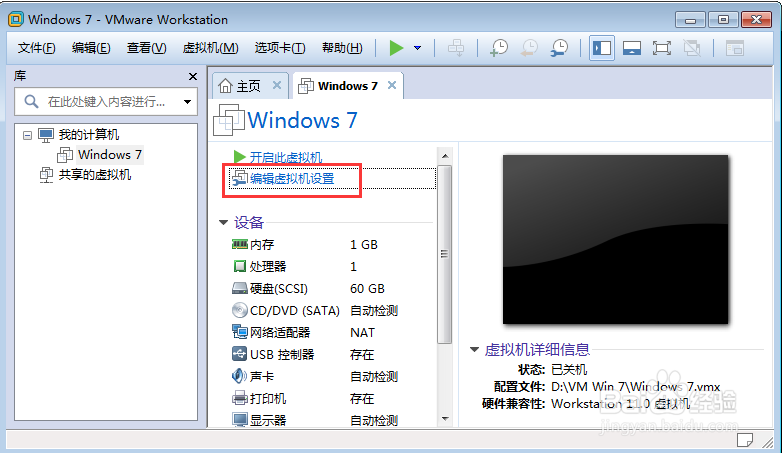Screen dimensions: 782x453
Task: Select 共享的虚拟机 in the library
Action: (95, 175)
